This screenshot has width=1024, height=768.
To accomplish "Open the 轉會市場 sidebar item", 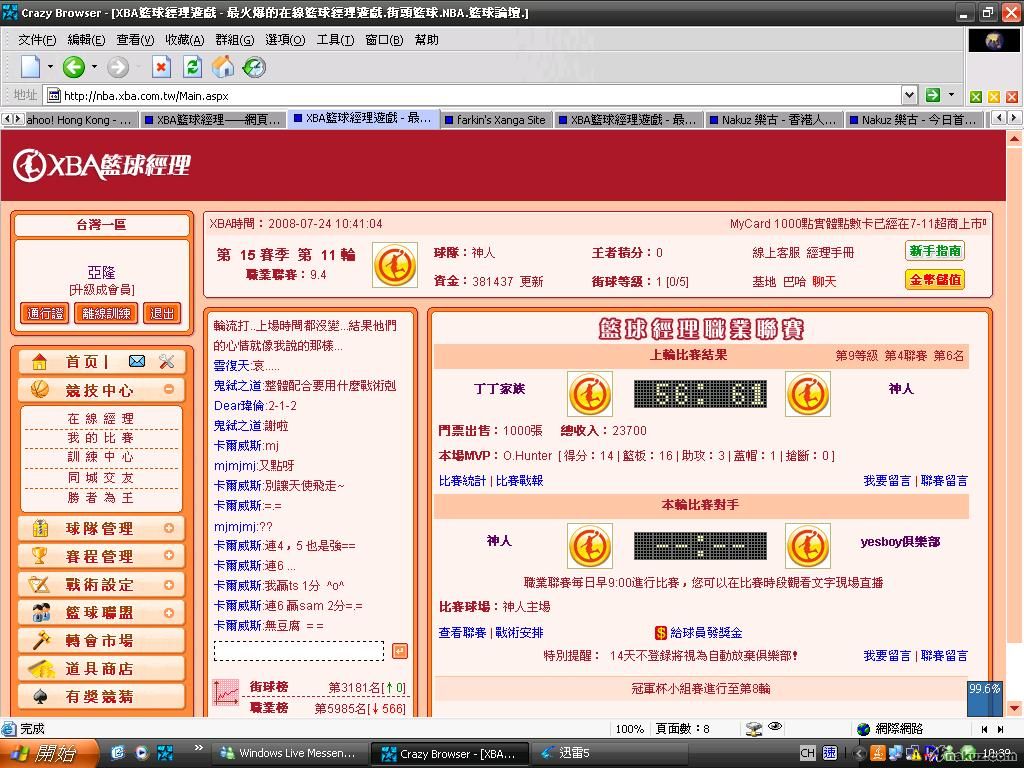I will click(x=101, y=641).
